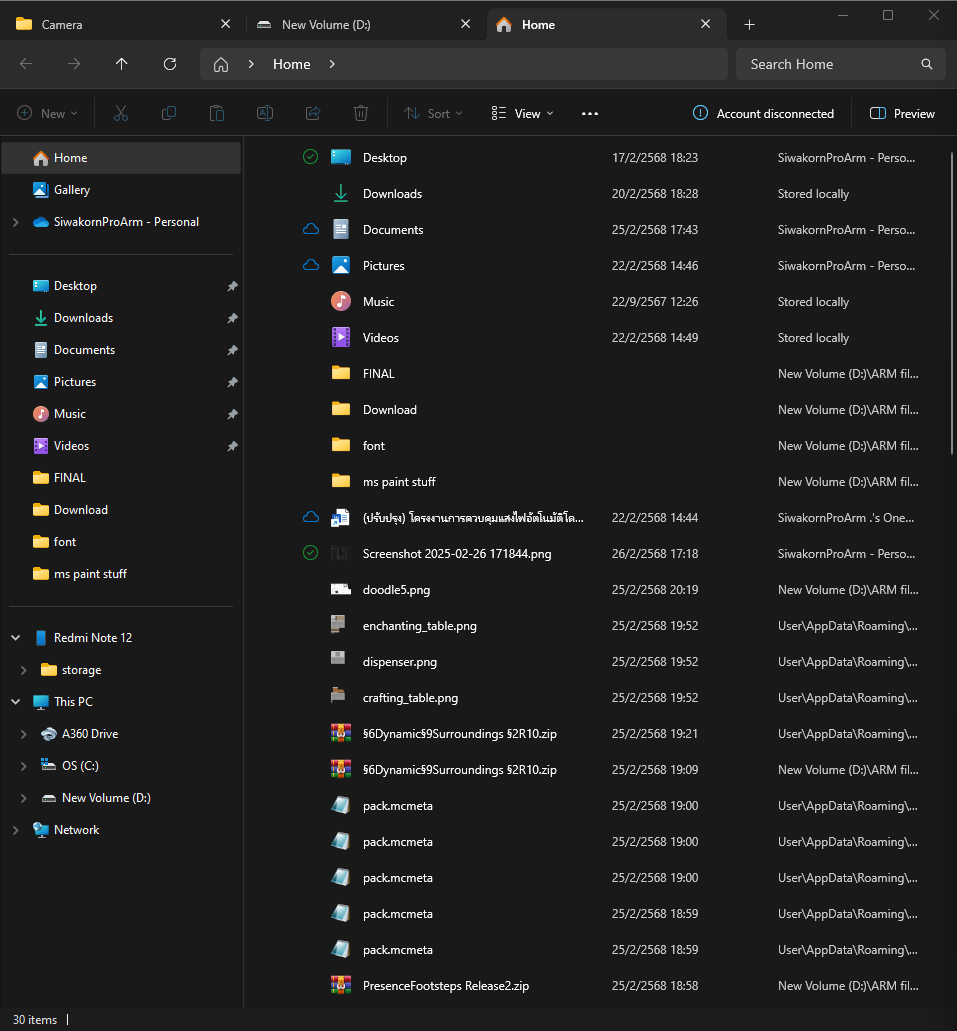957x1031 pixels.
Task: Select Home in the navigation pane
Action: pyautogui.click(x=121, y=158)
